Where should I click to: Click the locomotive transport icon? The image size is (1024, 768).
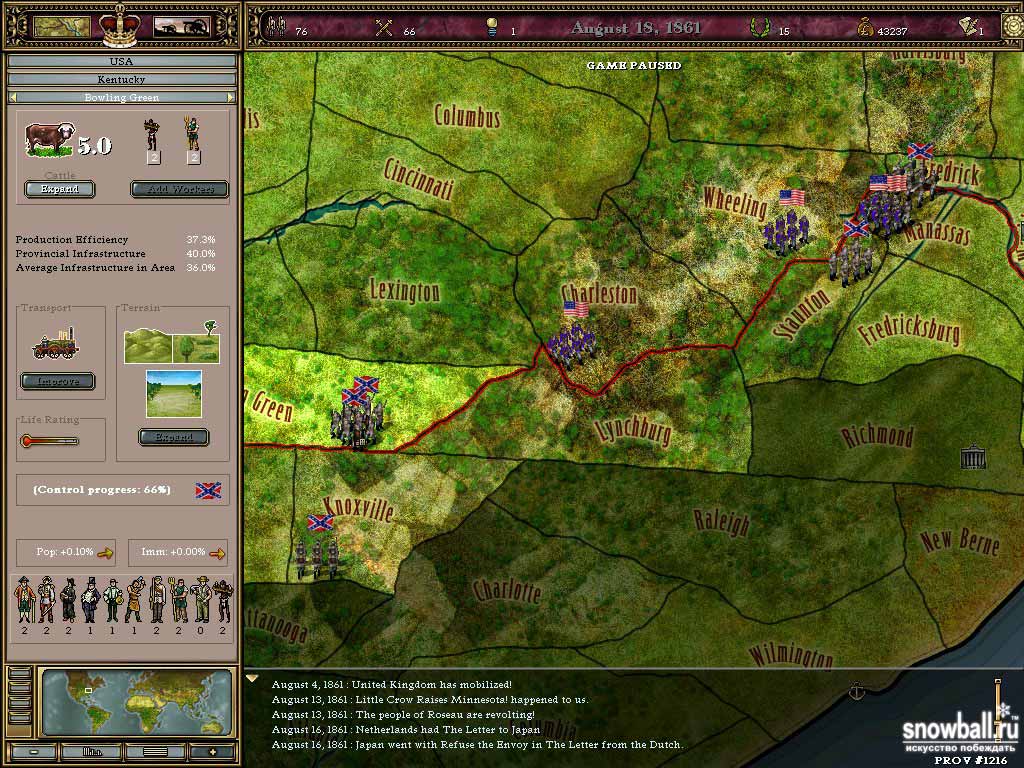(x=57, y=344)
